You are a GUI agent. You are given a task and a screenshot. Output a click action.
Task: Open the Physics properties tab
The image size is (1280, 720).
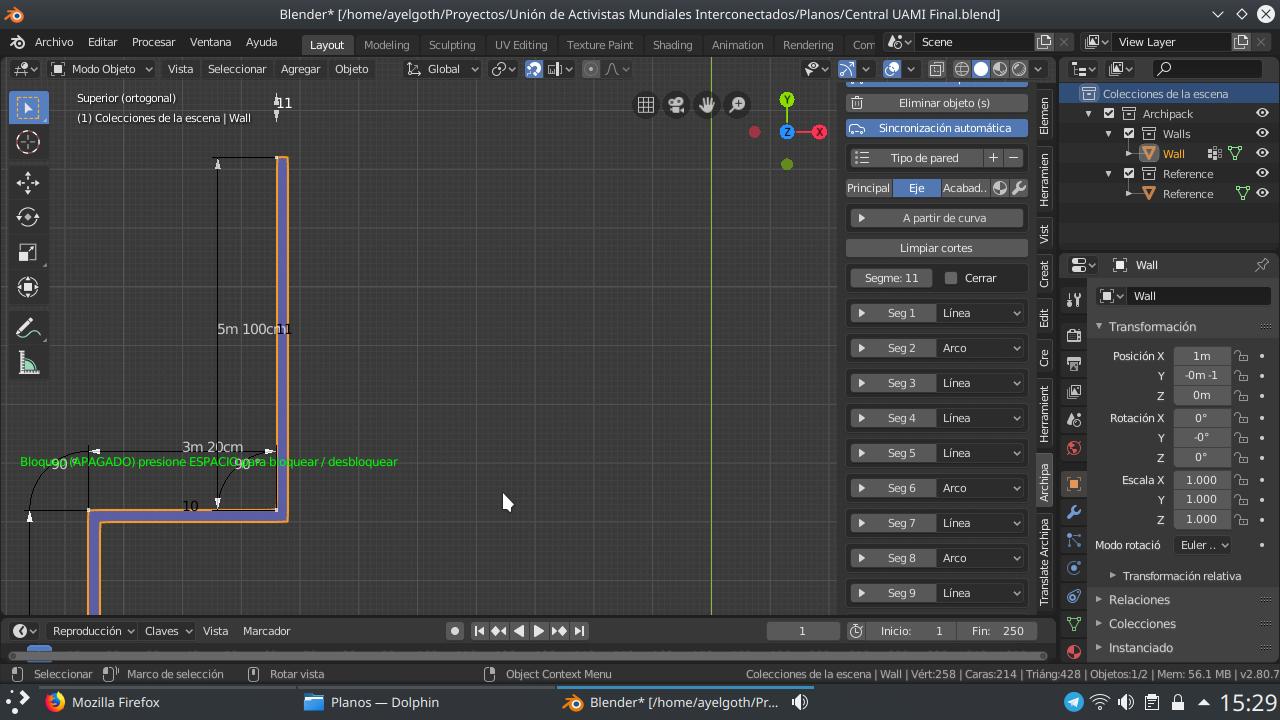click(1074, 568)
